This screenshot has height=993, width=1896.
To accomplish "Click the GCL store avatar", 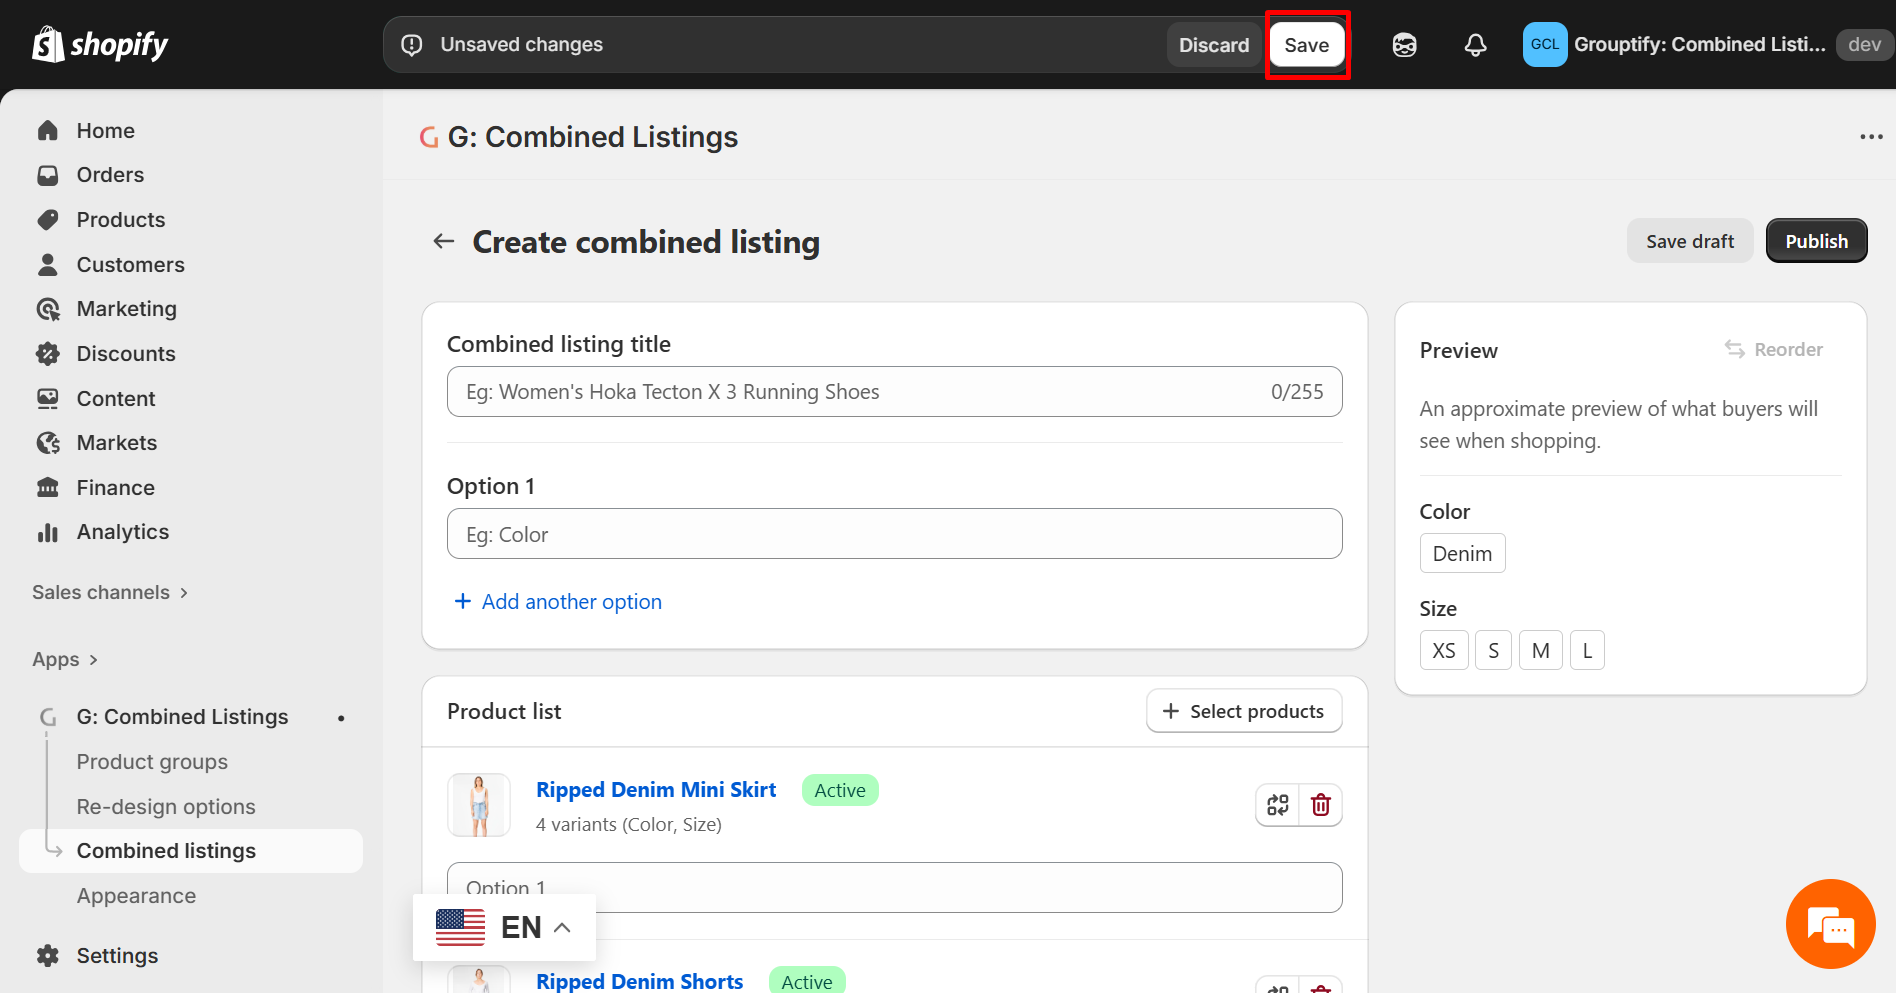I will [x=1544, y=45].
